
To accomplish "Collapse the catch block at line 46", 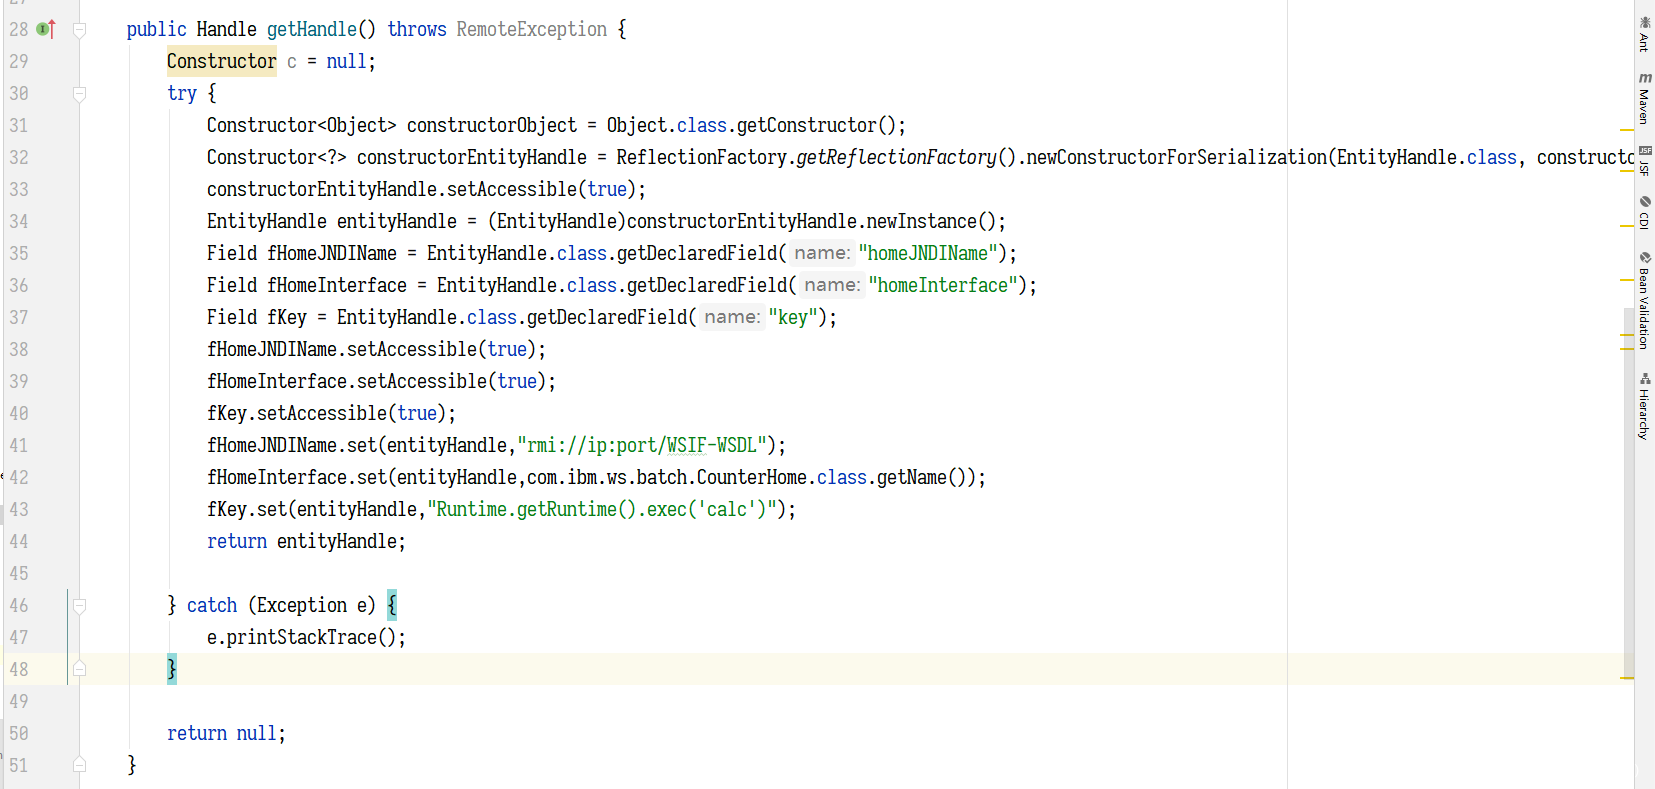I will tap(80, 606).
